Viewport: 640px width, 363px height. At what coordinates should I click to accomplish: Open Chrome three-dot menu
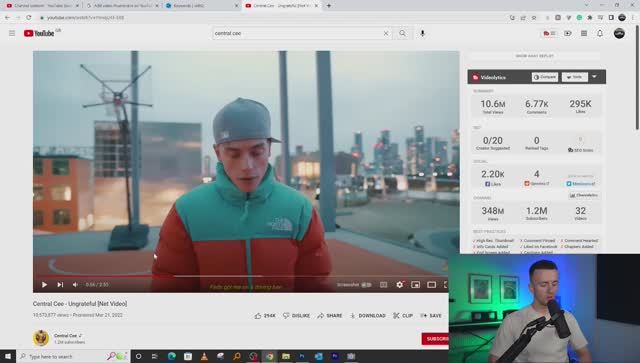point(633,18)
